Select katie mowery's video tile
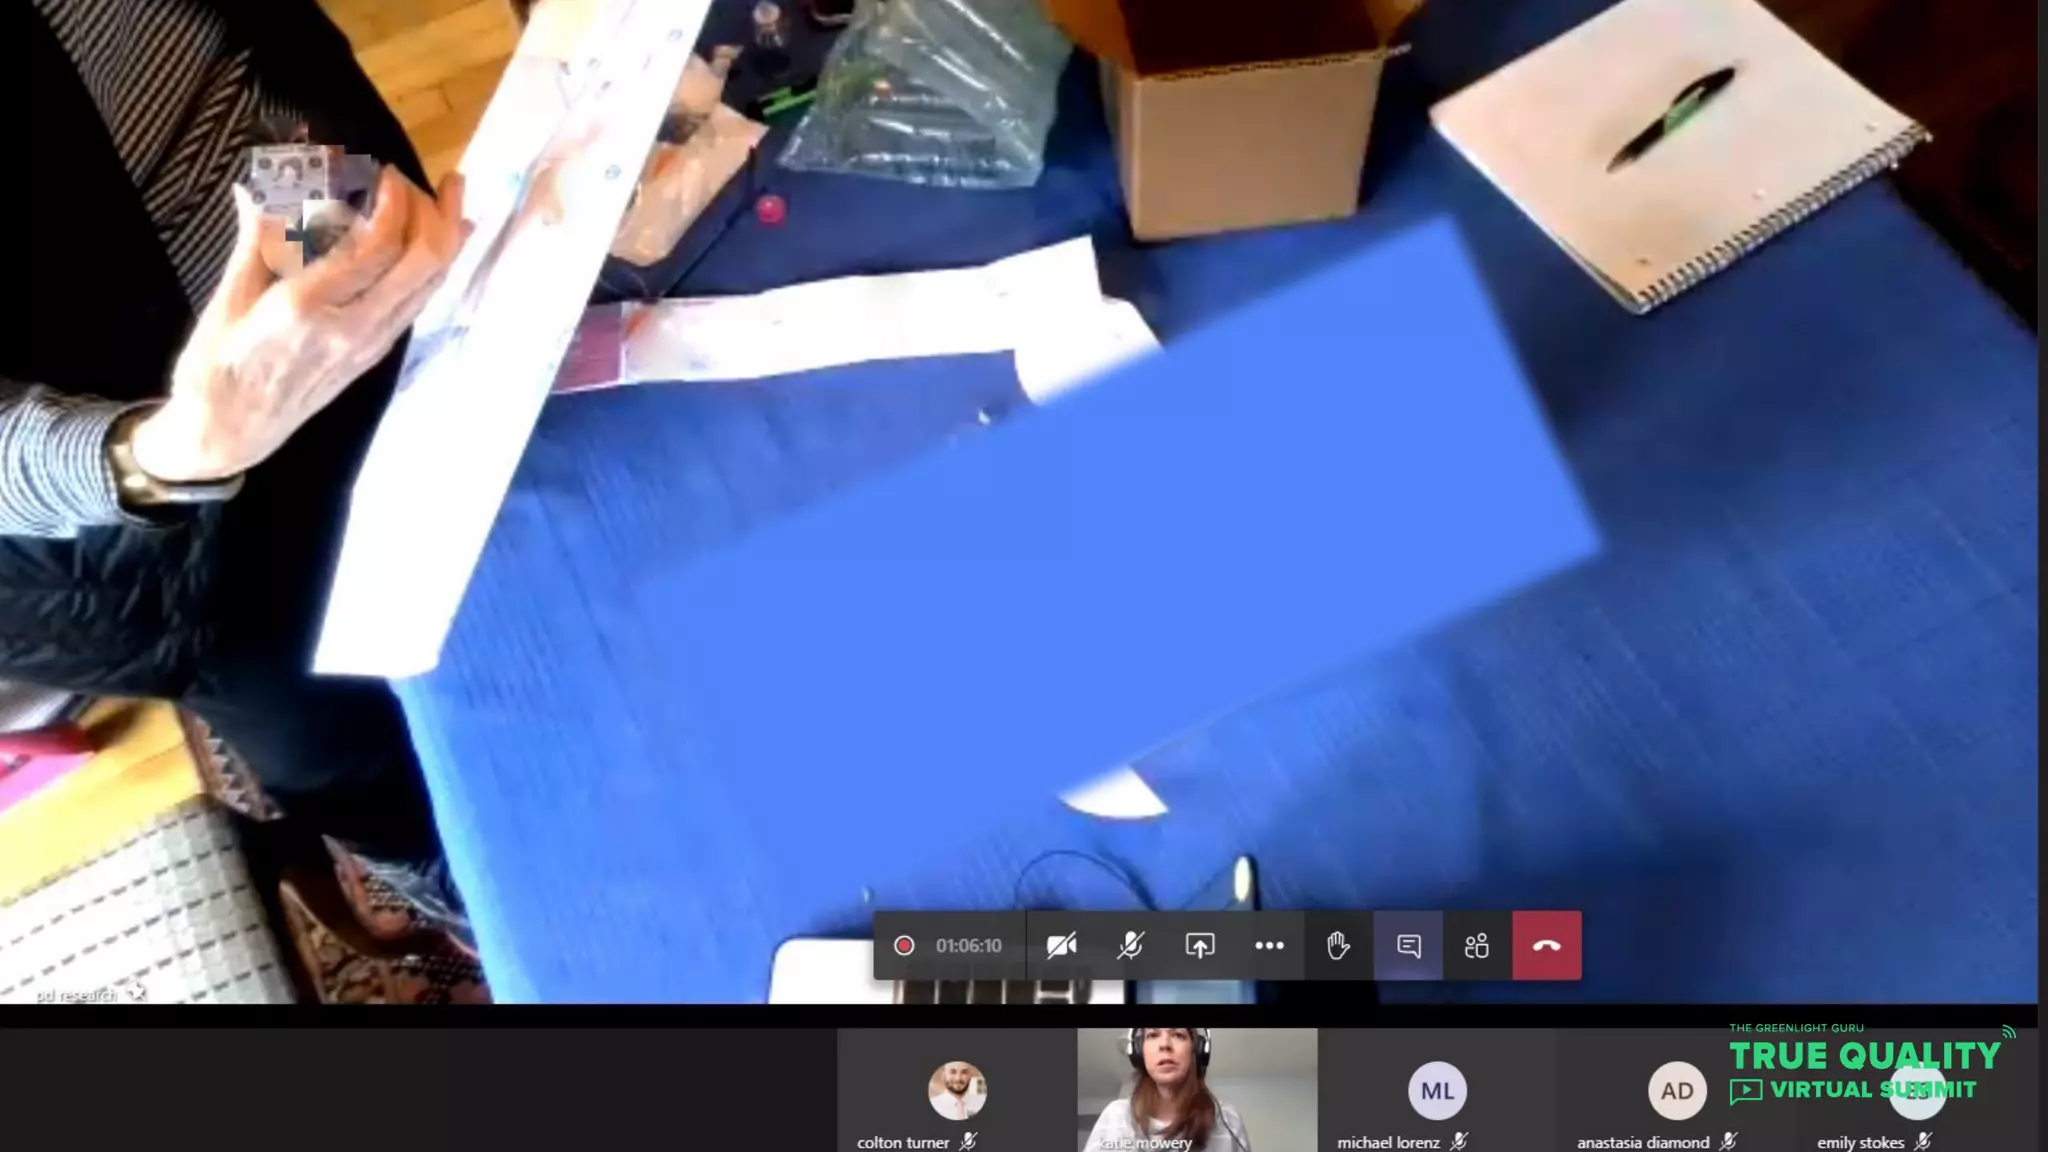 [1196, 1088]
